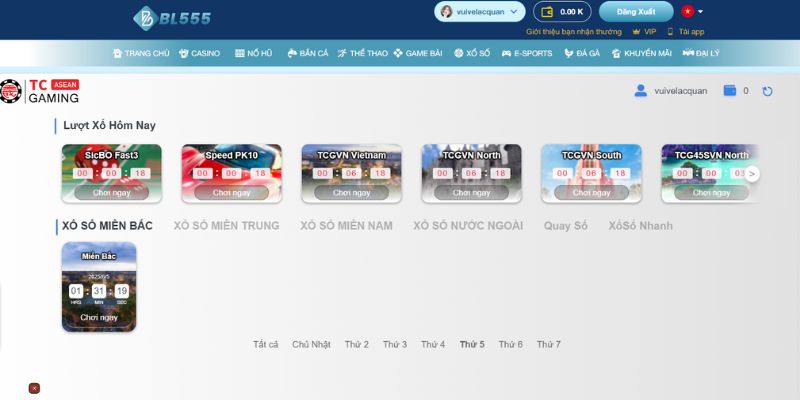Filter by Thứ 5 day
Viewport: 800px width, 400px height.
pos(472,344)
